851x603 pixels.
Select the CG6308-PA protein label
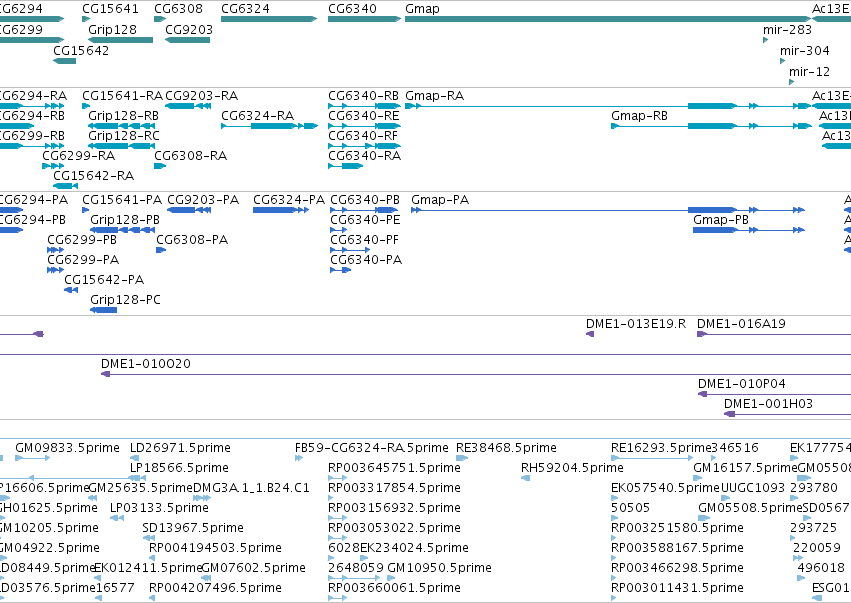(192, 240)
